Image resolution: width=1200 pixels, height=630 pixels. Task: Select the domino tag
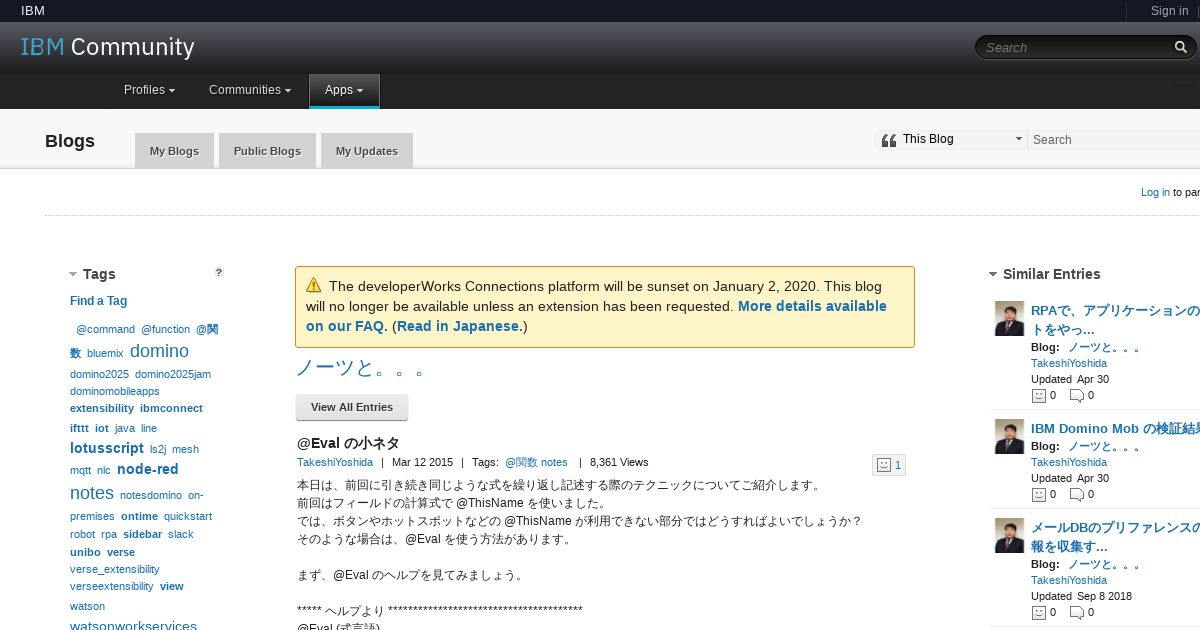(159, 351)
